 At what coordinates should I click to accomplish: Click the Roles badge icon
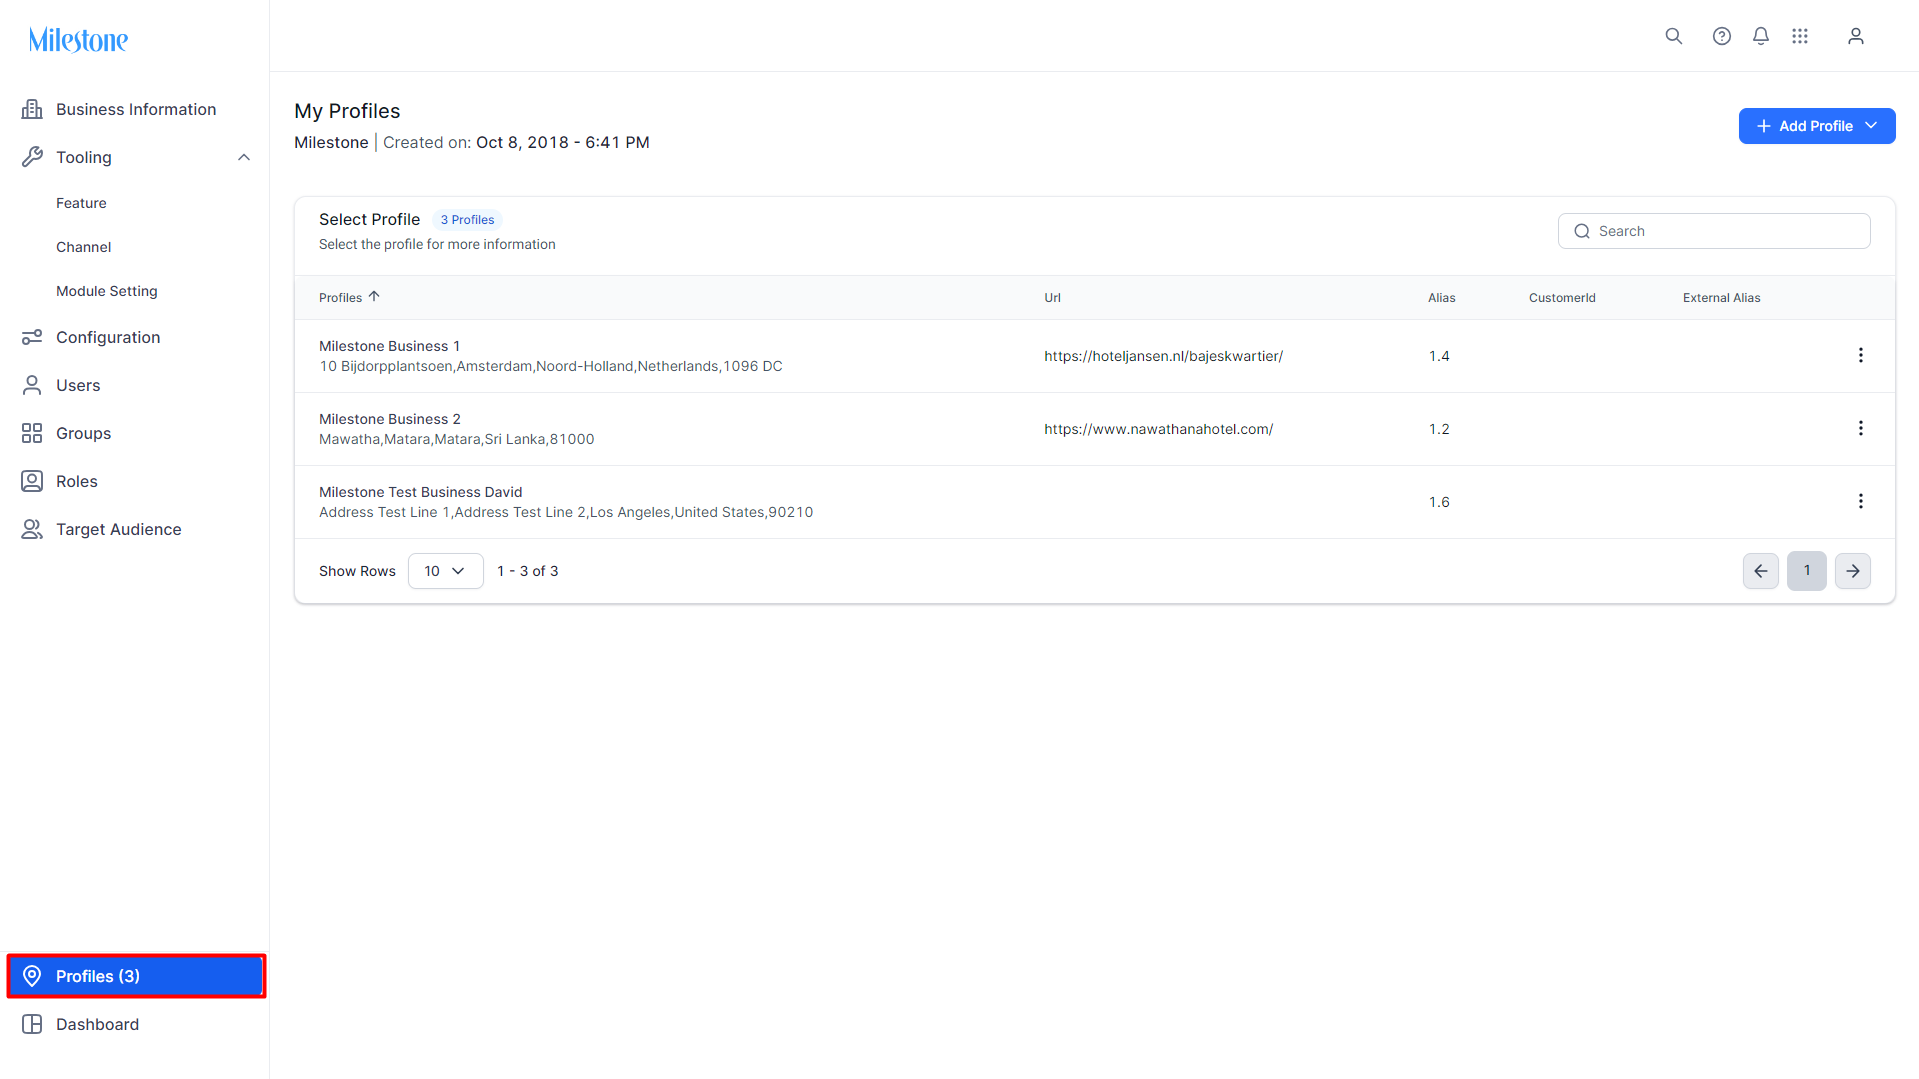32,481
